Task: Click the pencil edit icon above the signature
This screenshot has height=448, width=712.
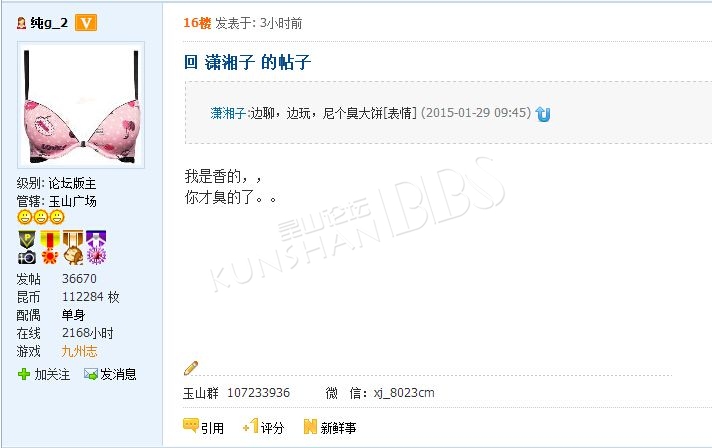Action: 191,368
